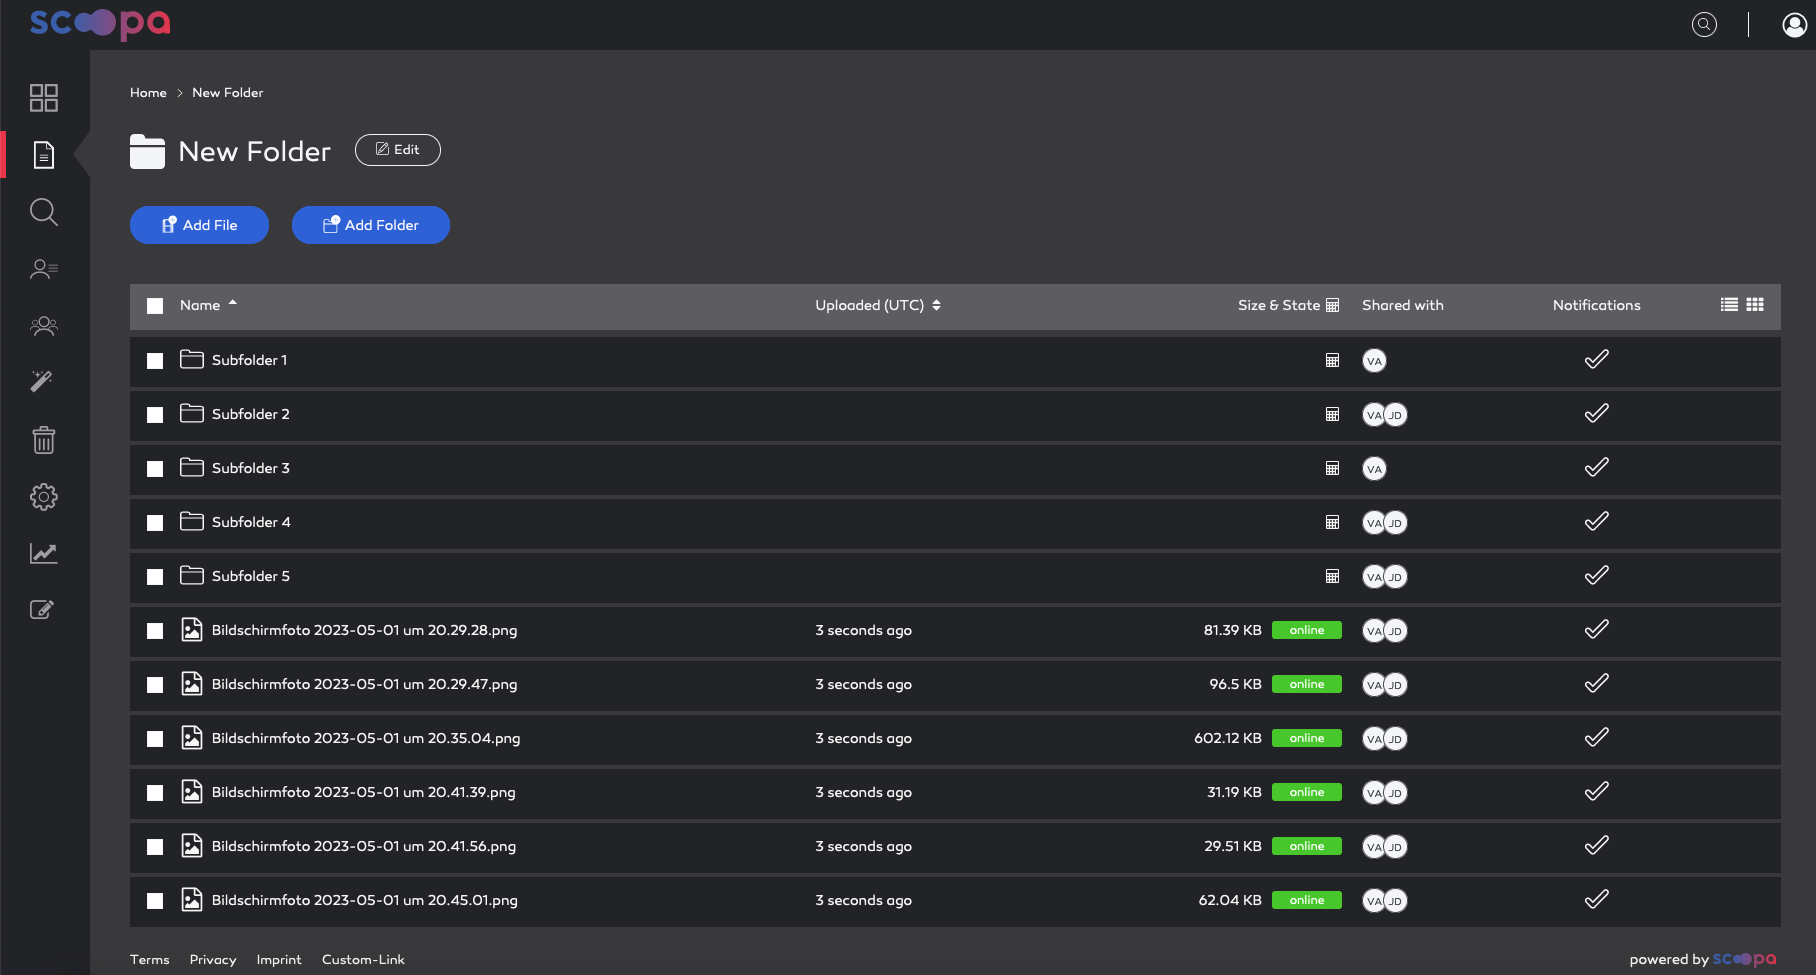Select checkbox for Bildschirmfoto 20.35.04.png
Viewport: 1816px width, 975px height.
[155, 739]
